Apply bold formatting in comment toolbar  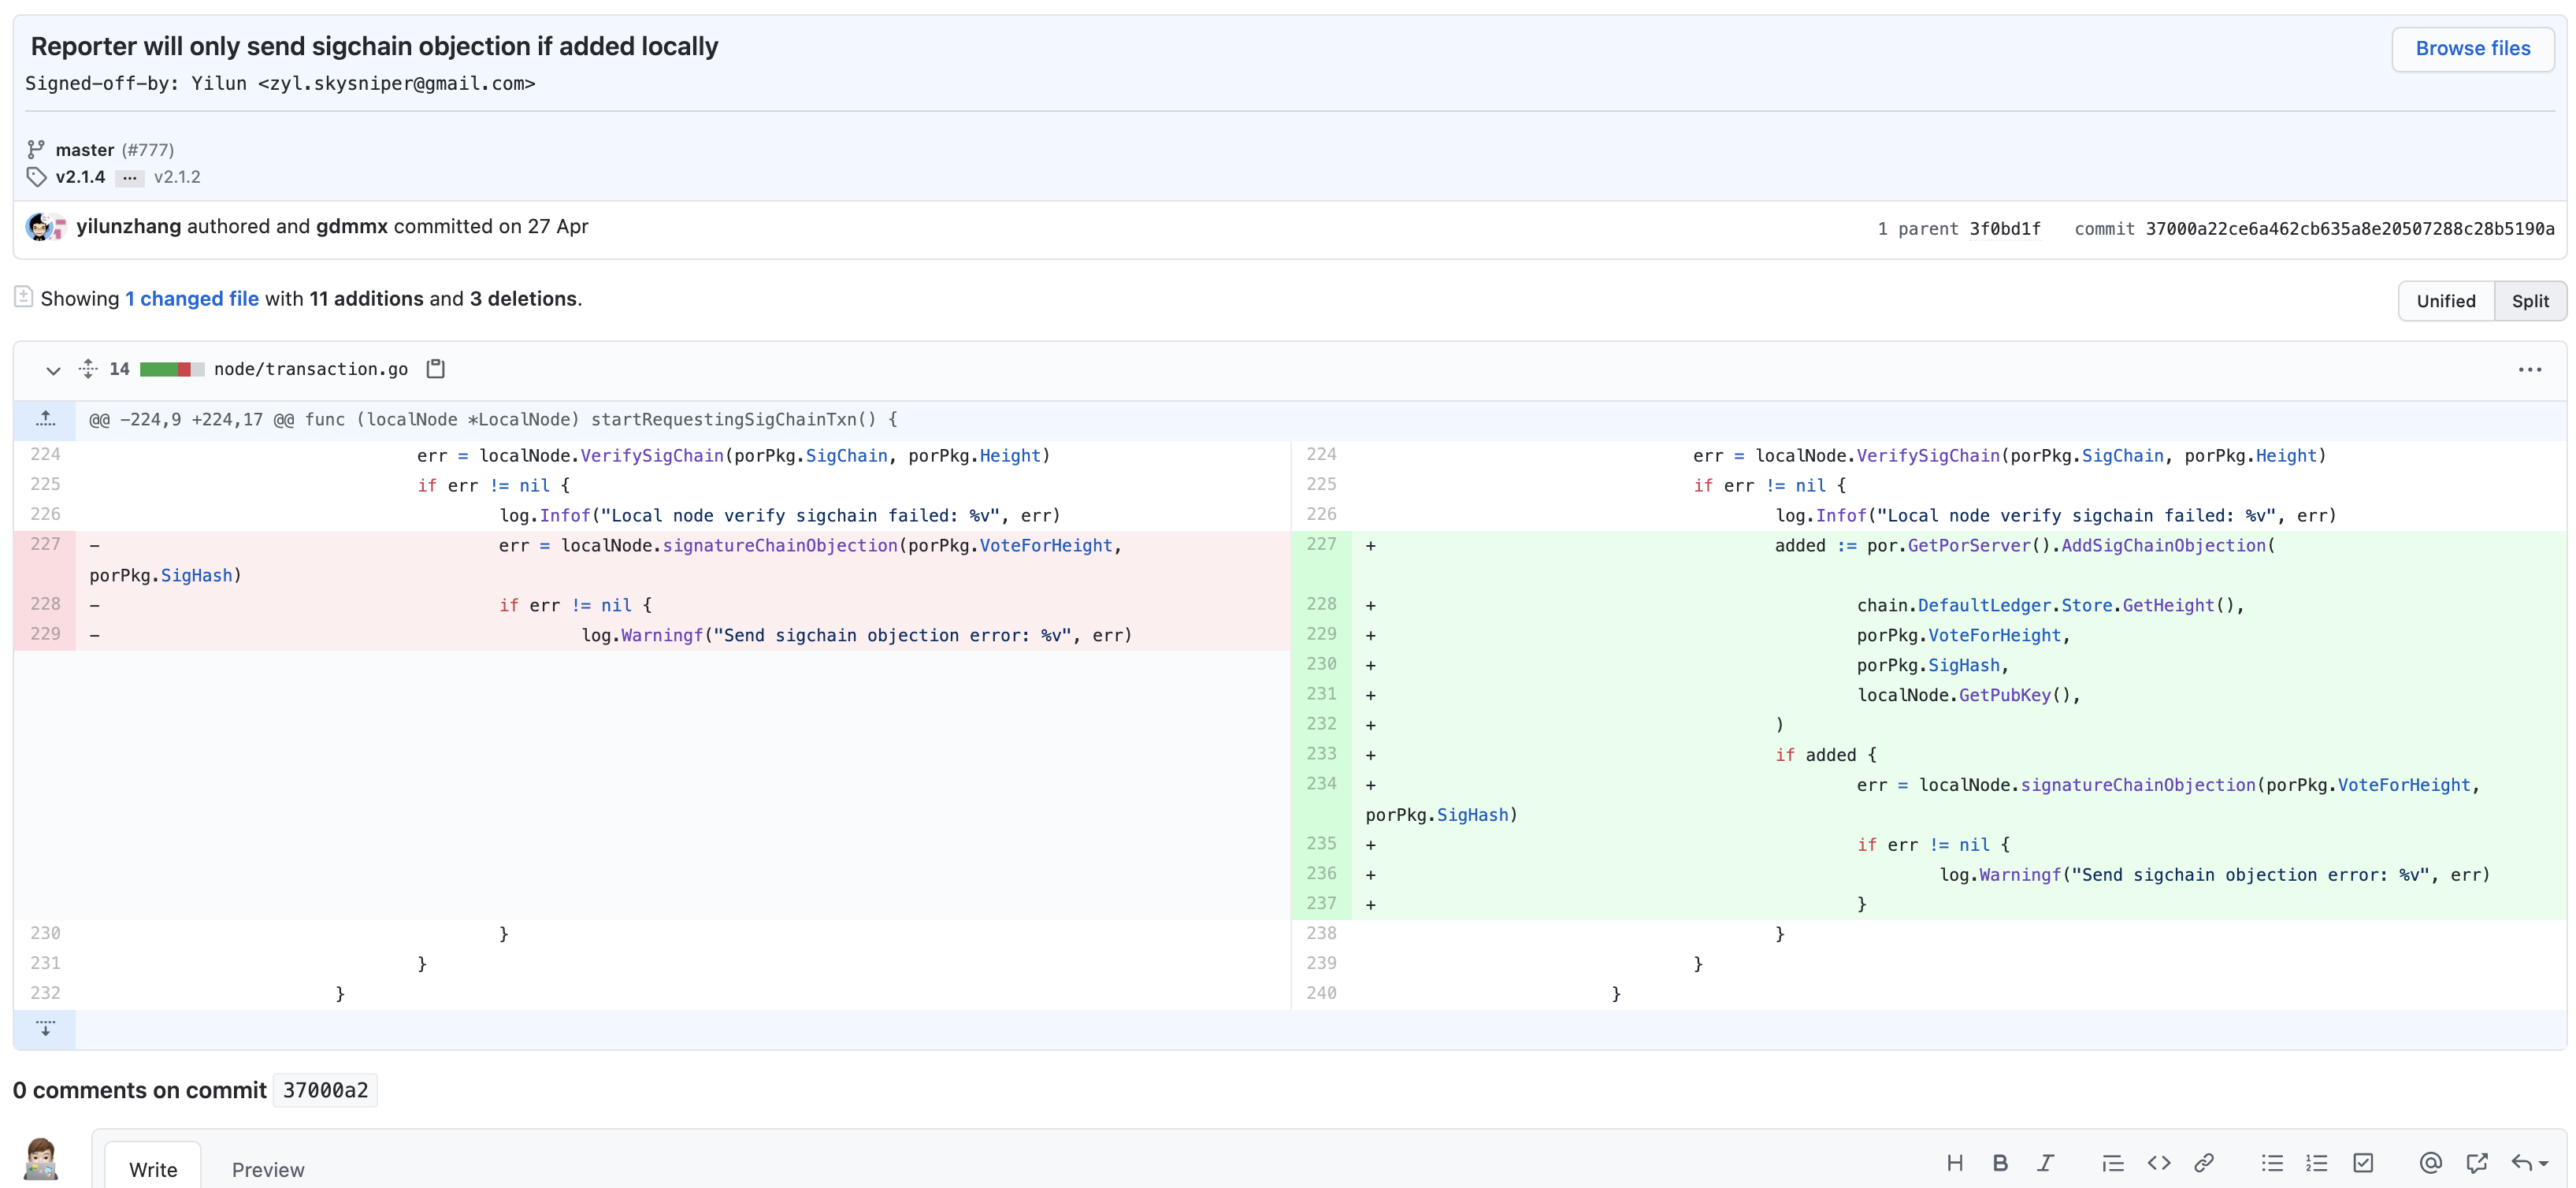click(x=2000, y=1163)
